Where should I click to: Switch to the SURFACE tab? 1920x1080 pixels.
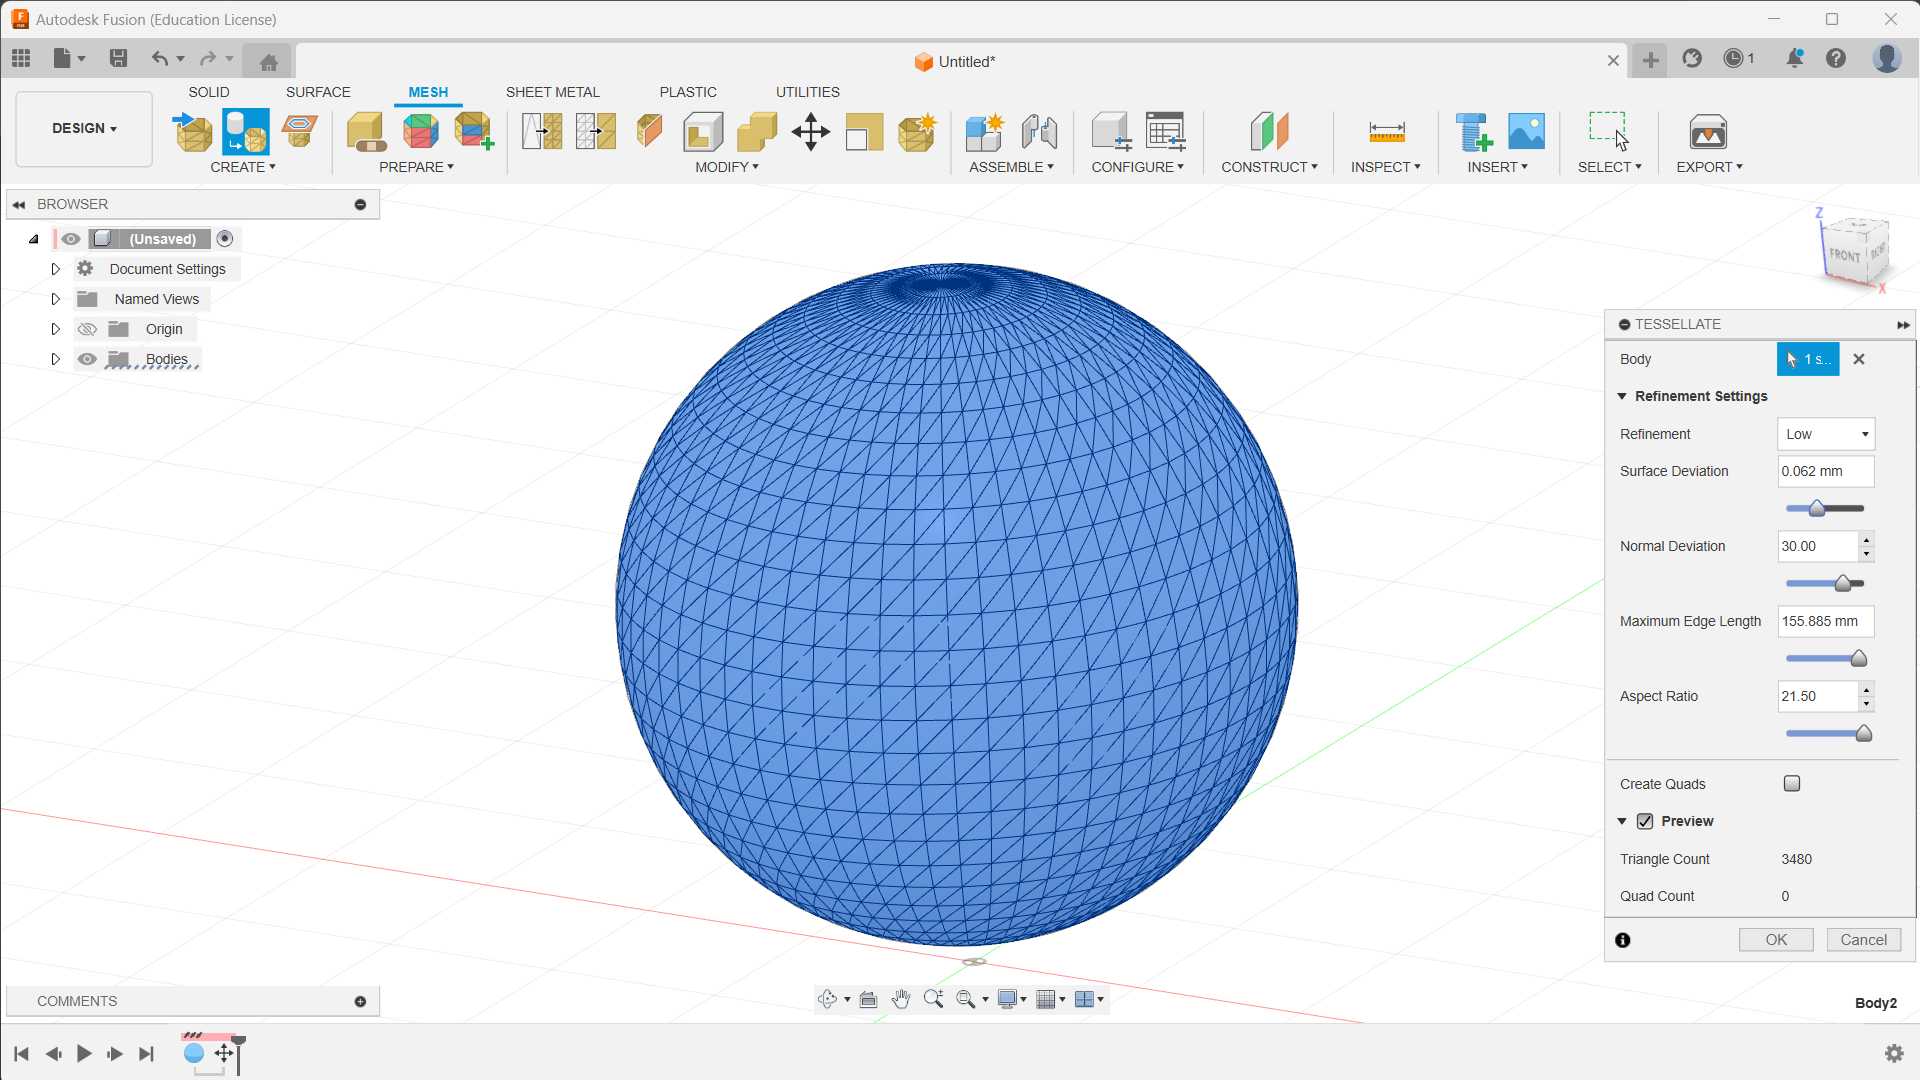pyautogui.click(x=318, y=92)
